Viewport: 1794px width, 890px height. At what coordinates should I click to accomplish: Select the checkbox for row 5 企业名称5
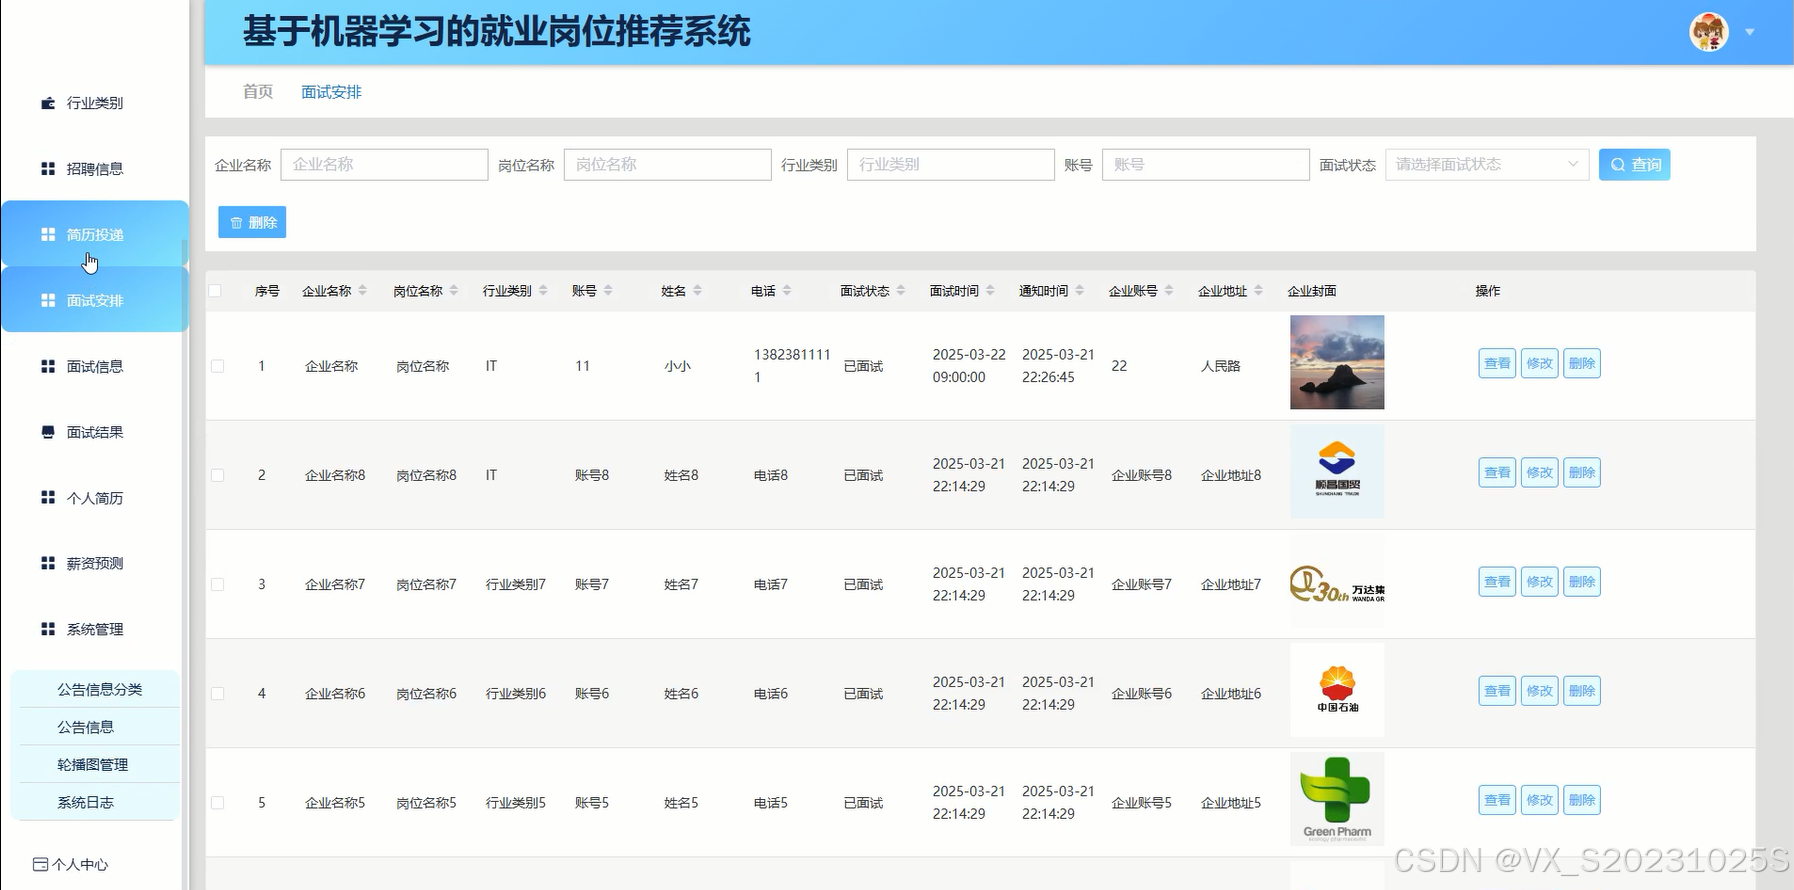217,802
